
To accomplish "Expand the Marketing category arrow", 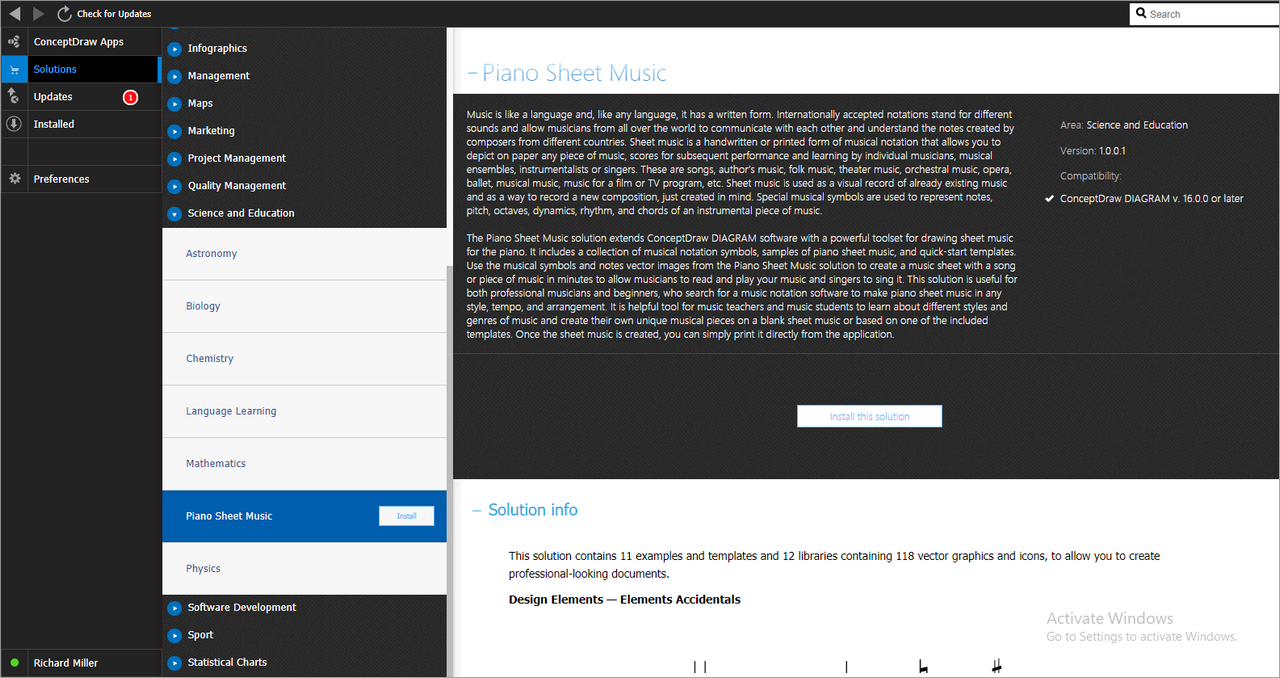I will click(175, 131).
